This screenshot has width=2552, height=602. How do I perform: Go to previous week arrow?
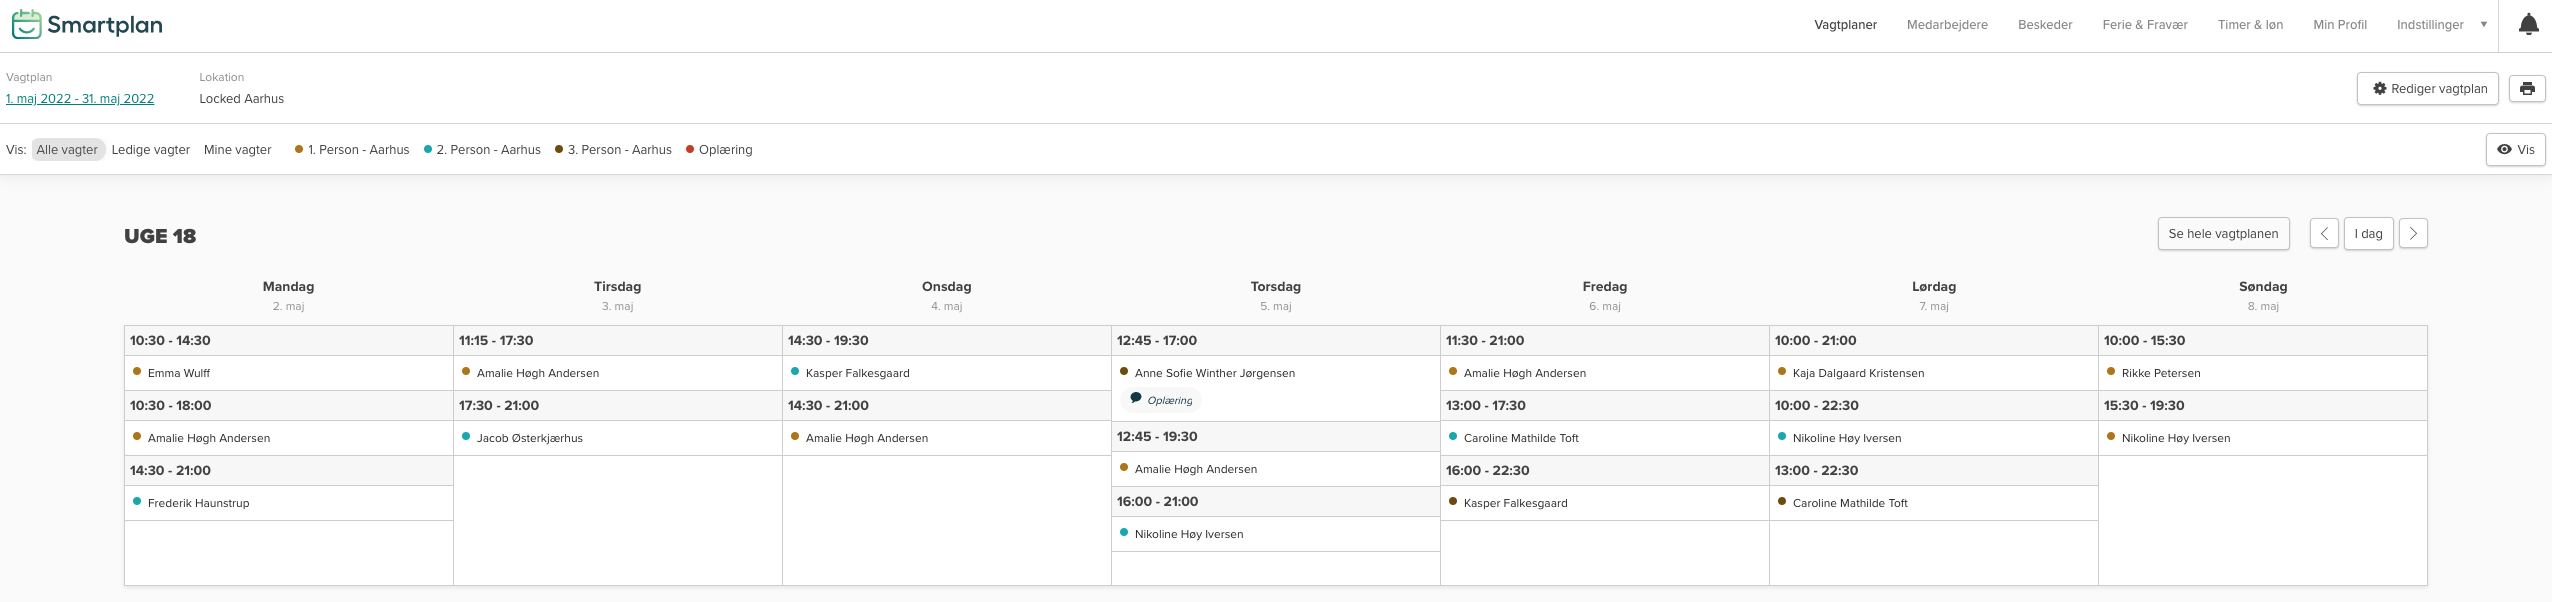(2324, 233)
